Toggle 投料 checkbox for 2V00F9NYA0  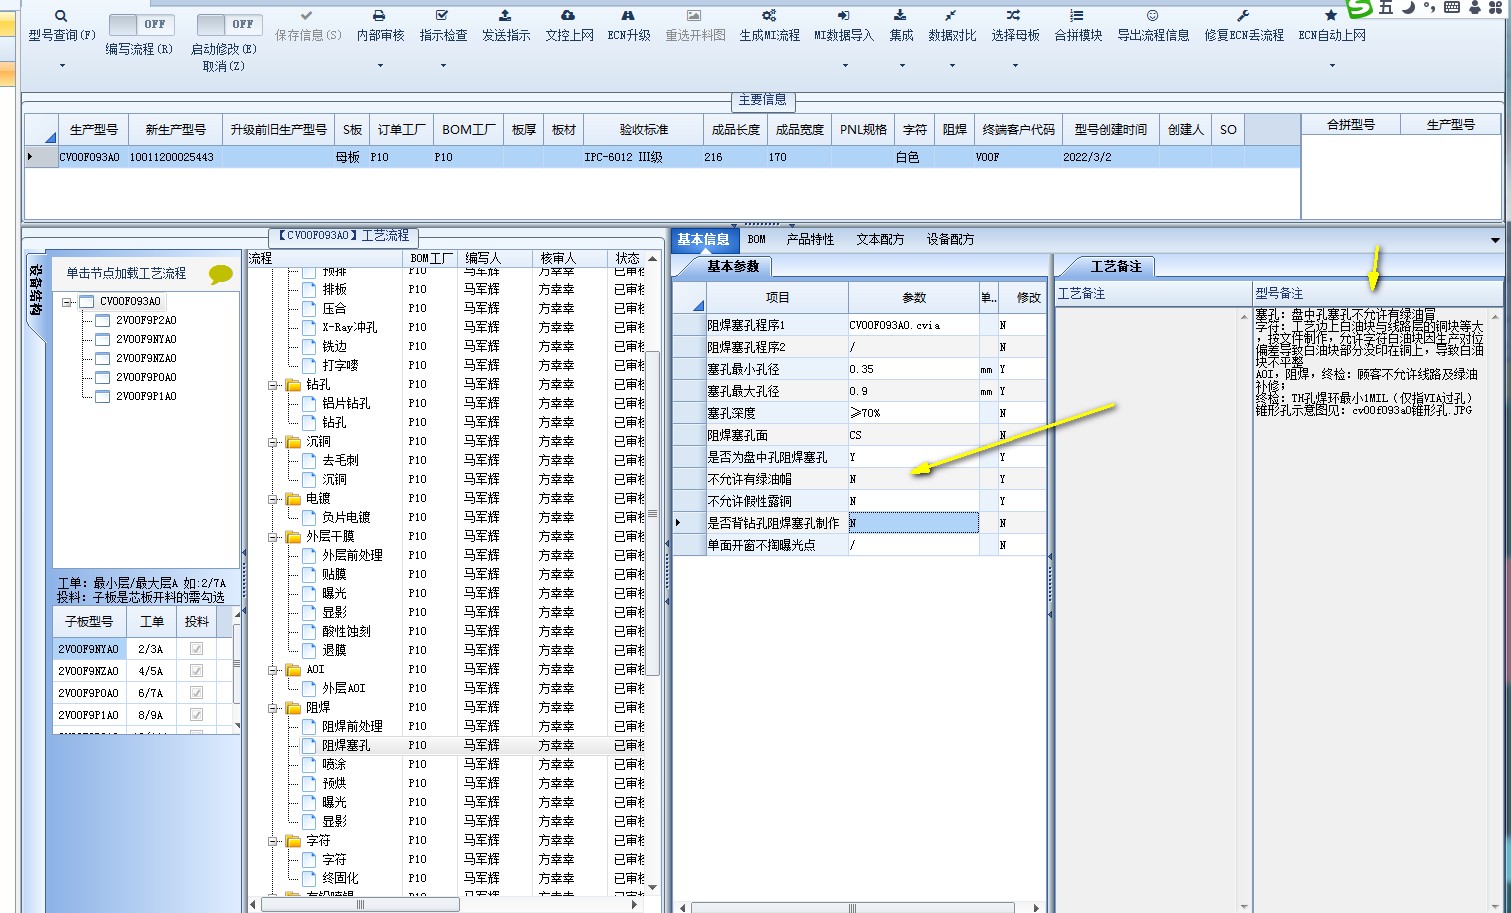196,649
